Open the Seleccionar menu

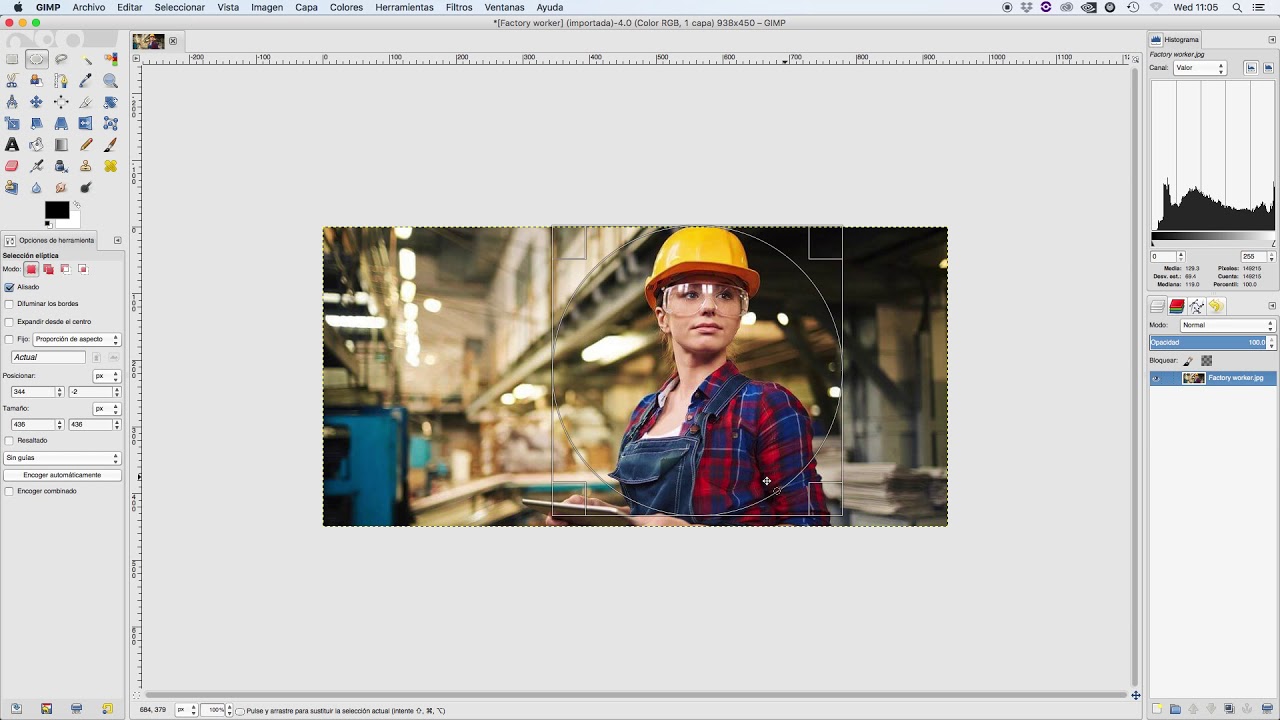click(180, 7)
